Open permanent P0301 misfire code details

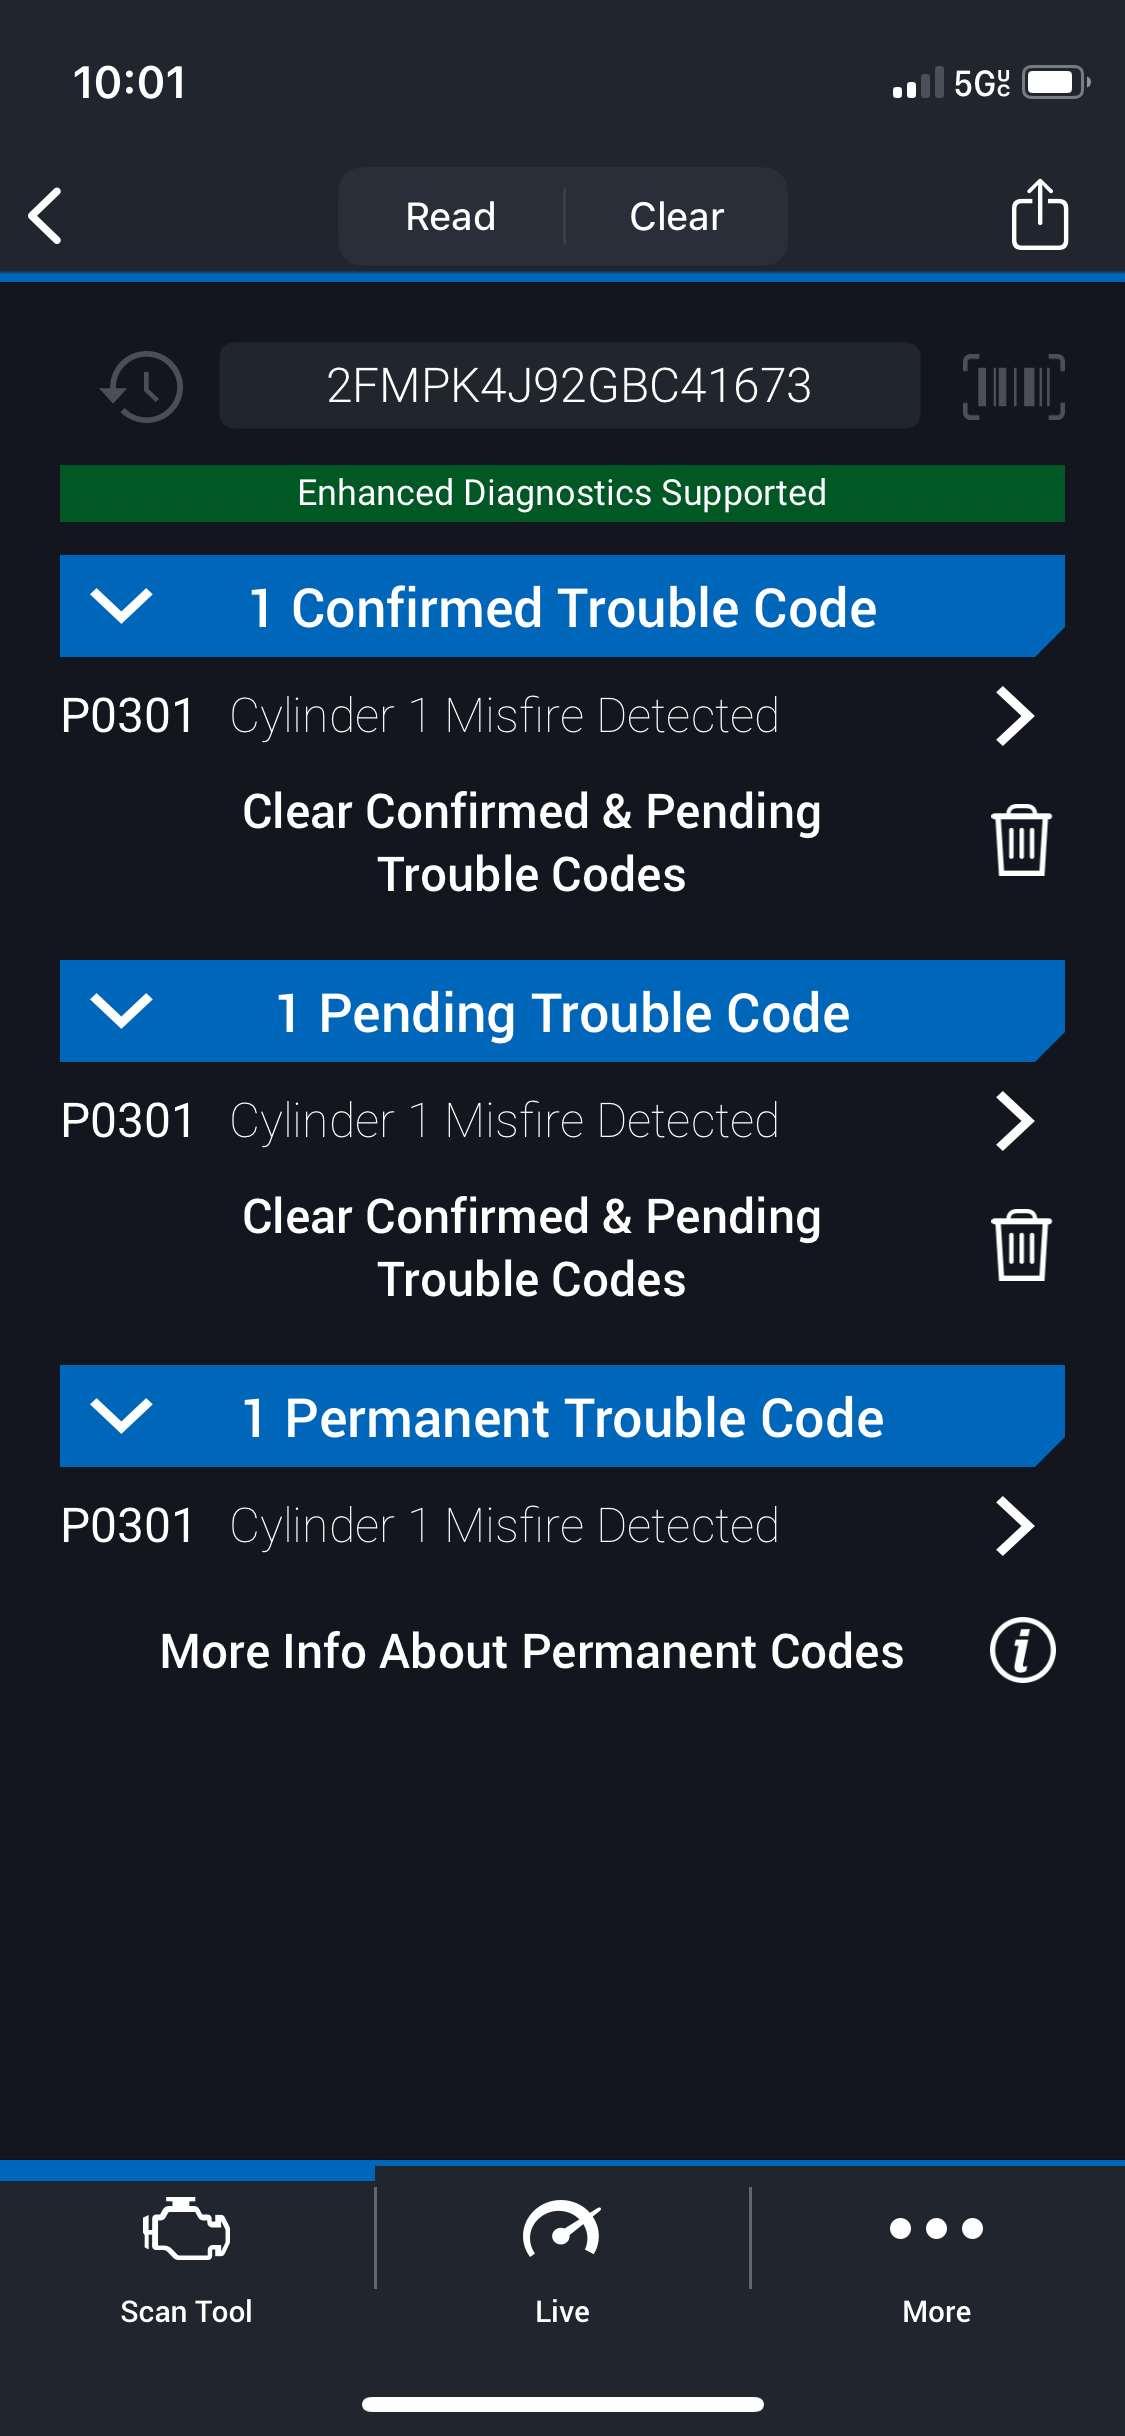click(x=1013, y=1526)
